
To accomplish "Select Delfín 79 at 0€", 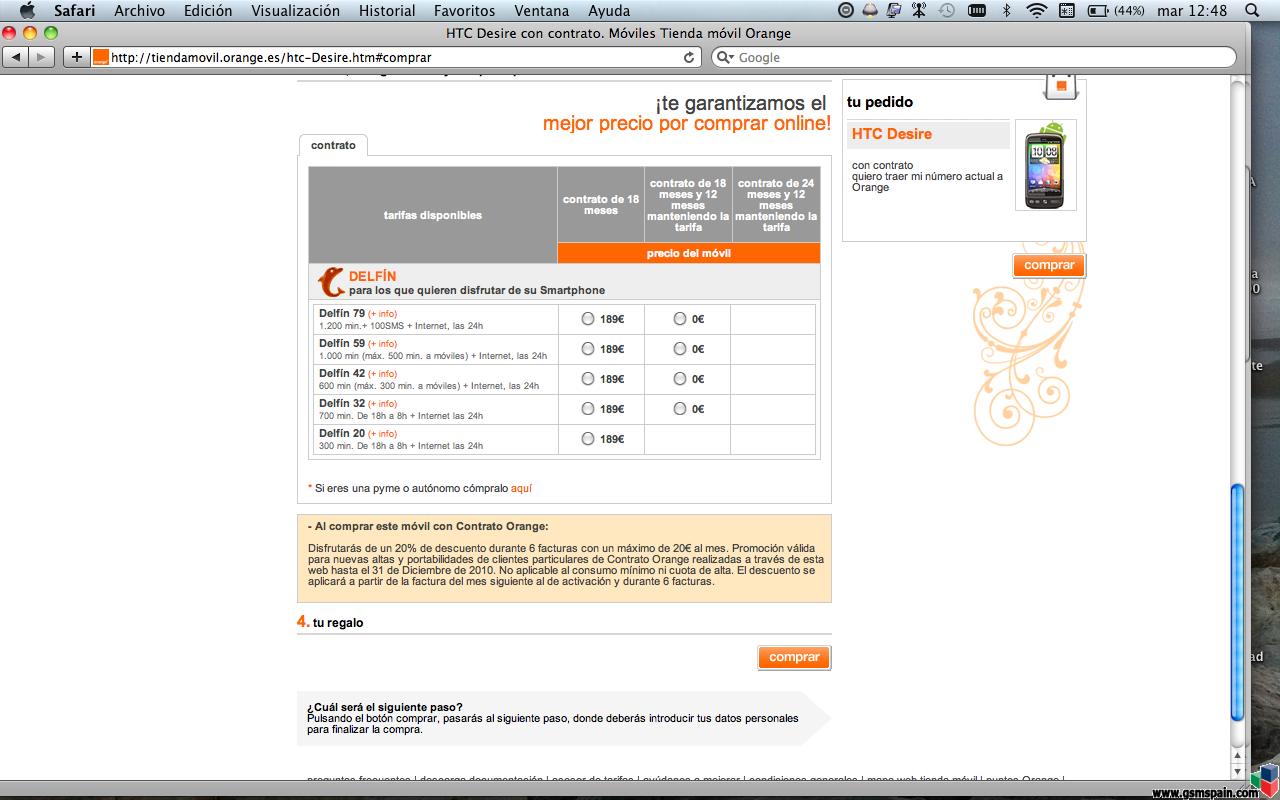I will 680,319.
